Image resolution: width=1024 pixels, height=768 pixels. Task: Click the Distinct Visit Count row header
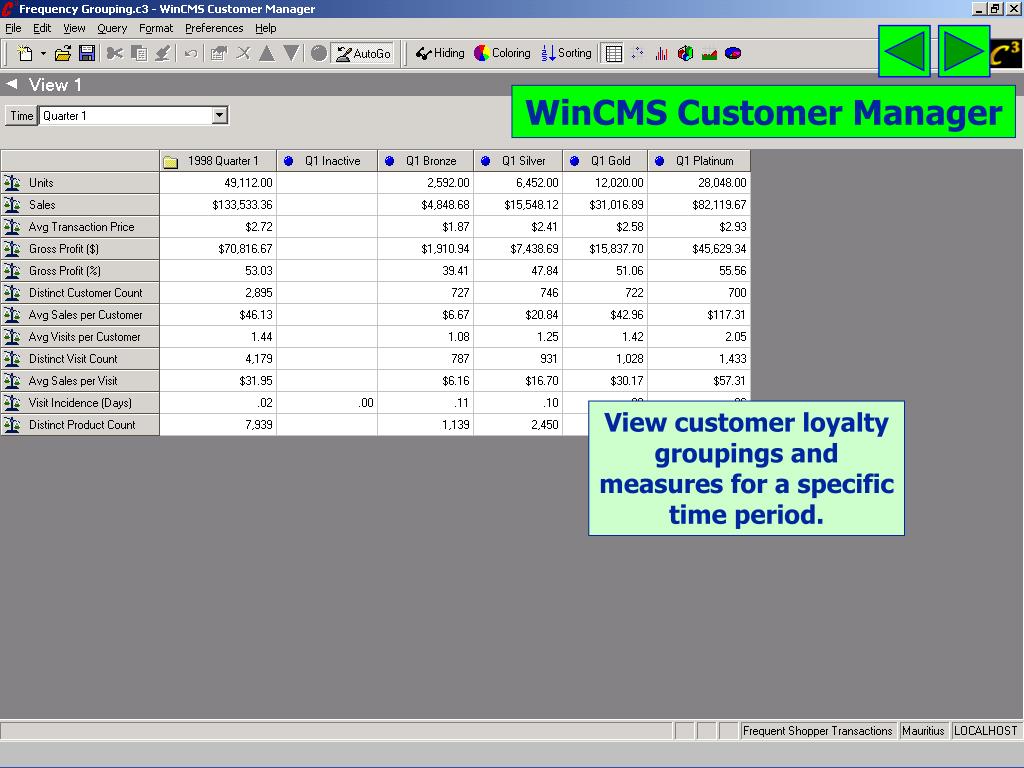(80, 359)
